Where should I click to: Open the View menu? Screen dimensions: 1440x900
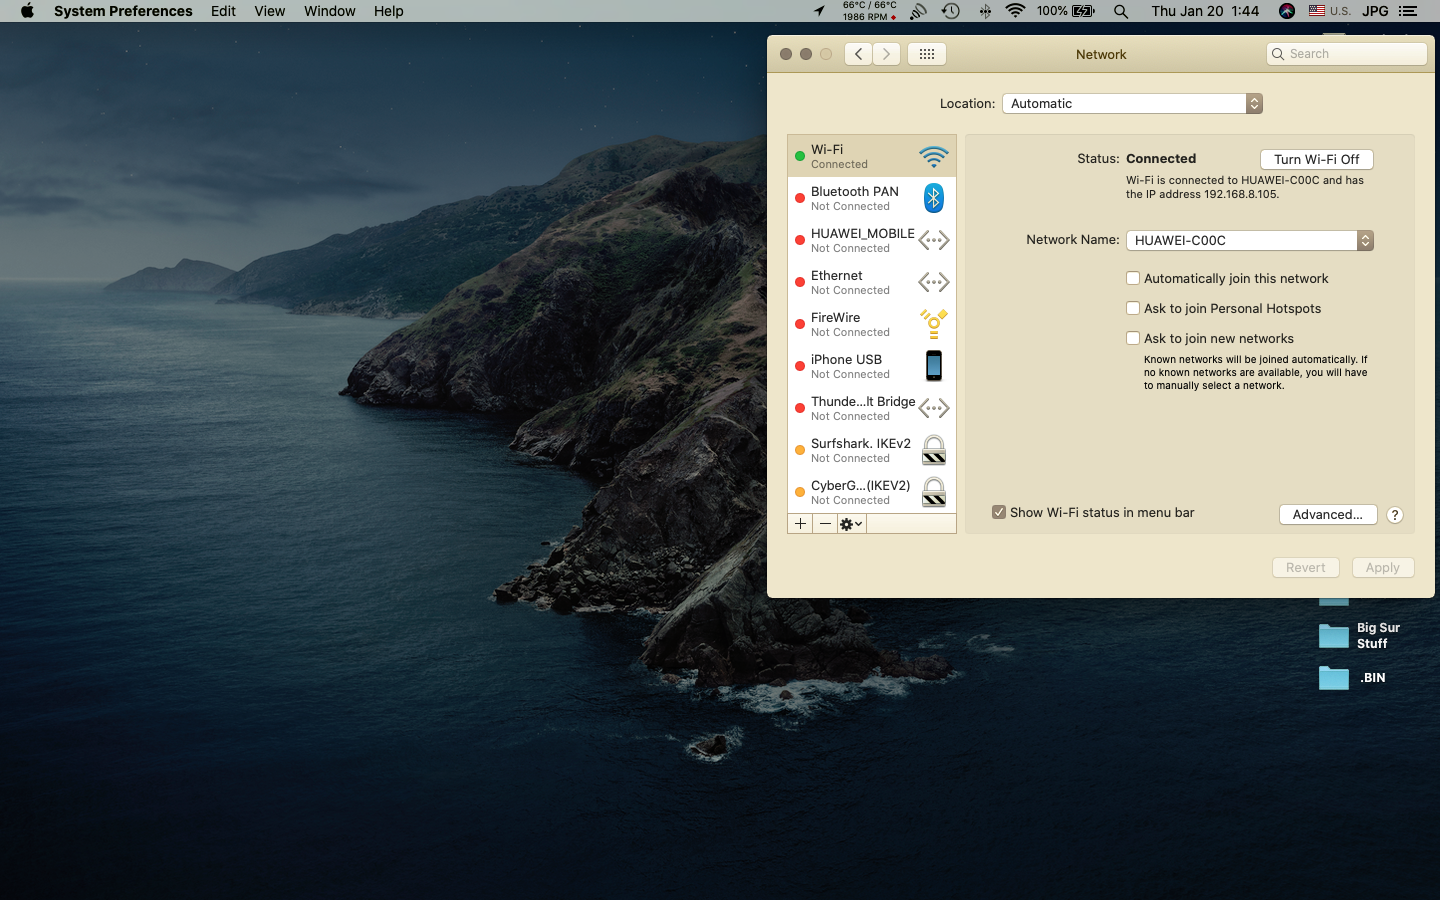click(269, 11)
